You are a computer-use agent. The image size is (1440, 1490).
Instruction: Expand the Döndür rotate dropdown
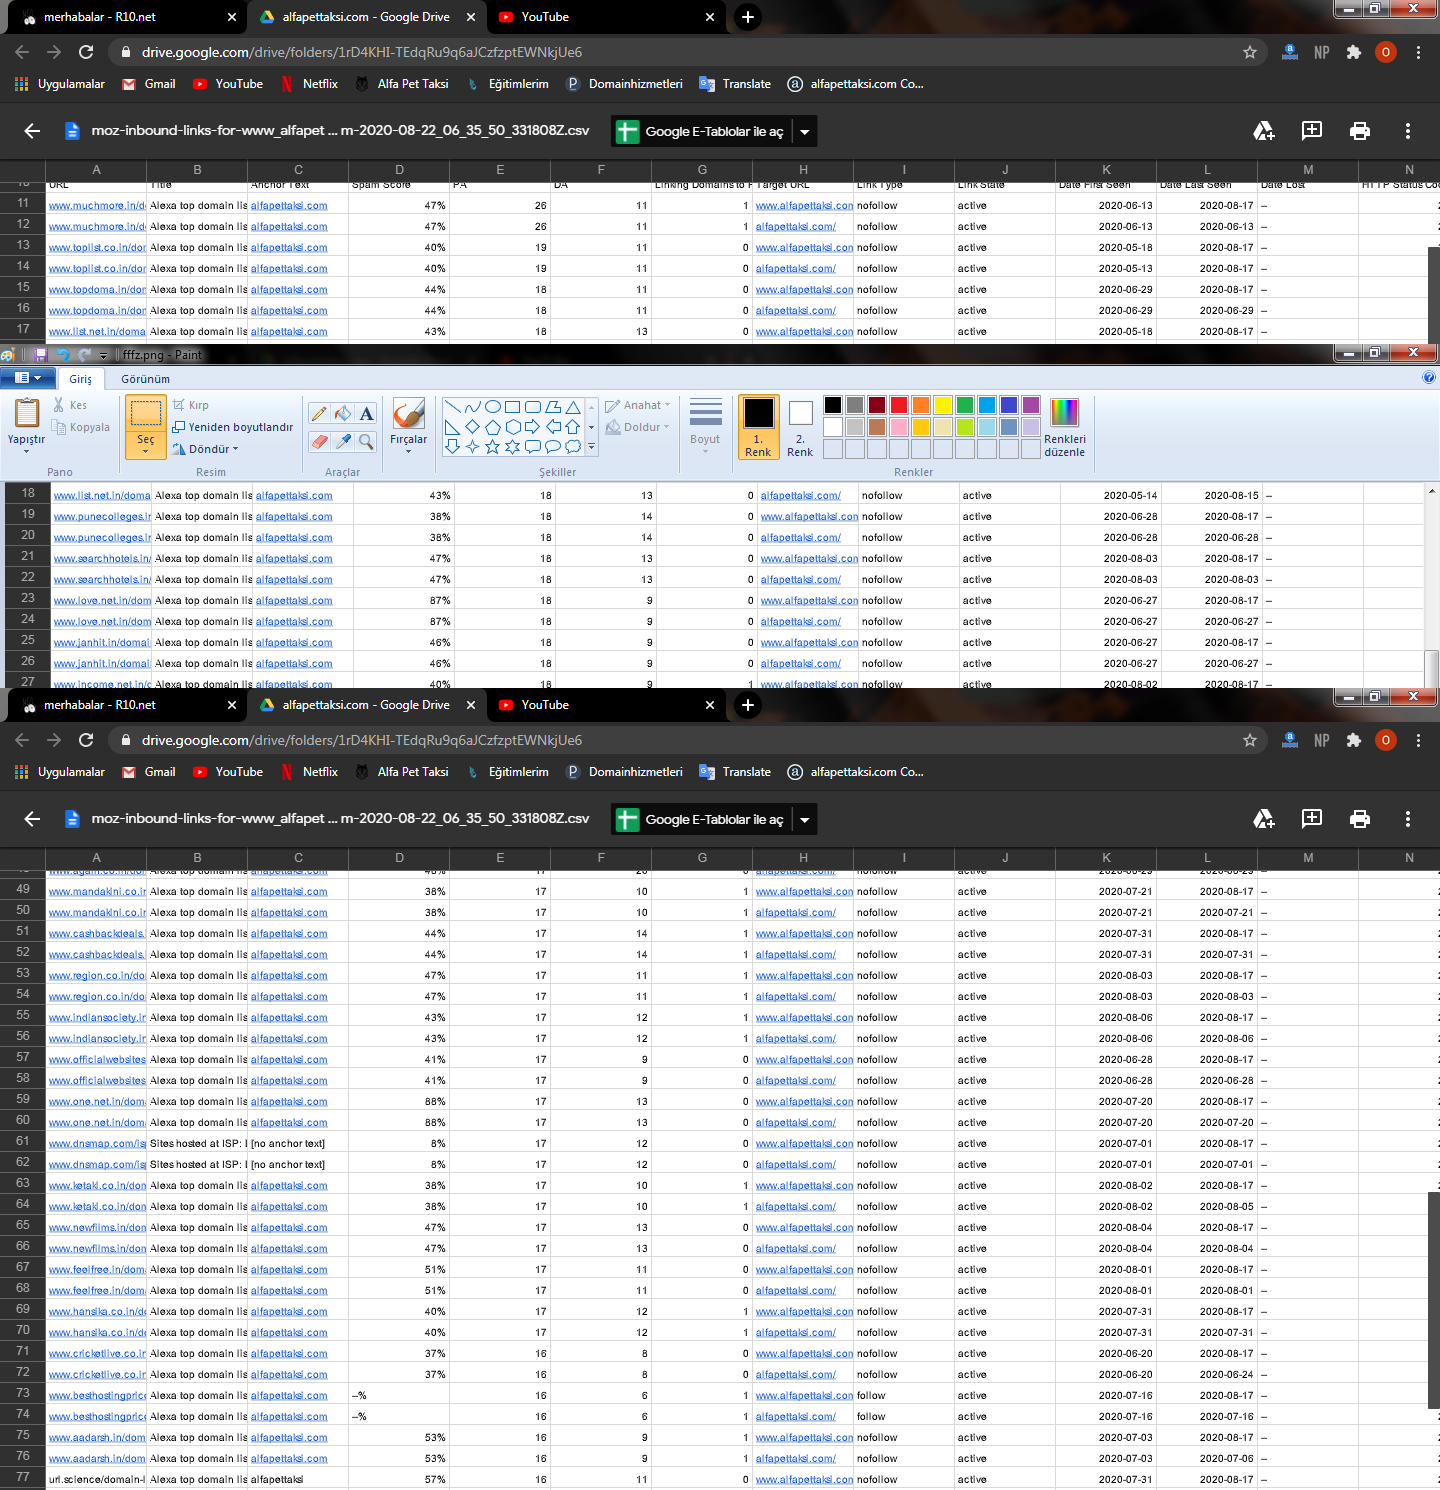205,449
